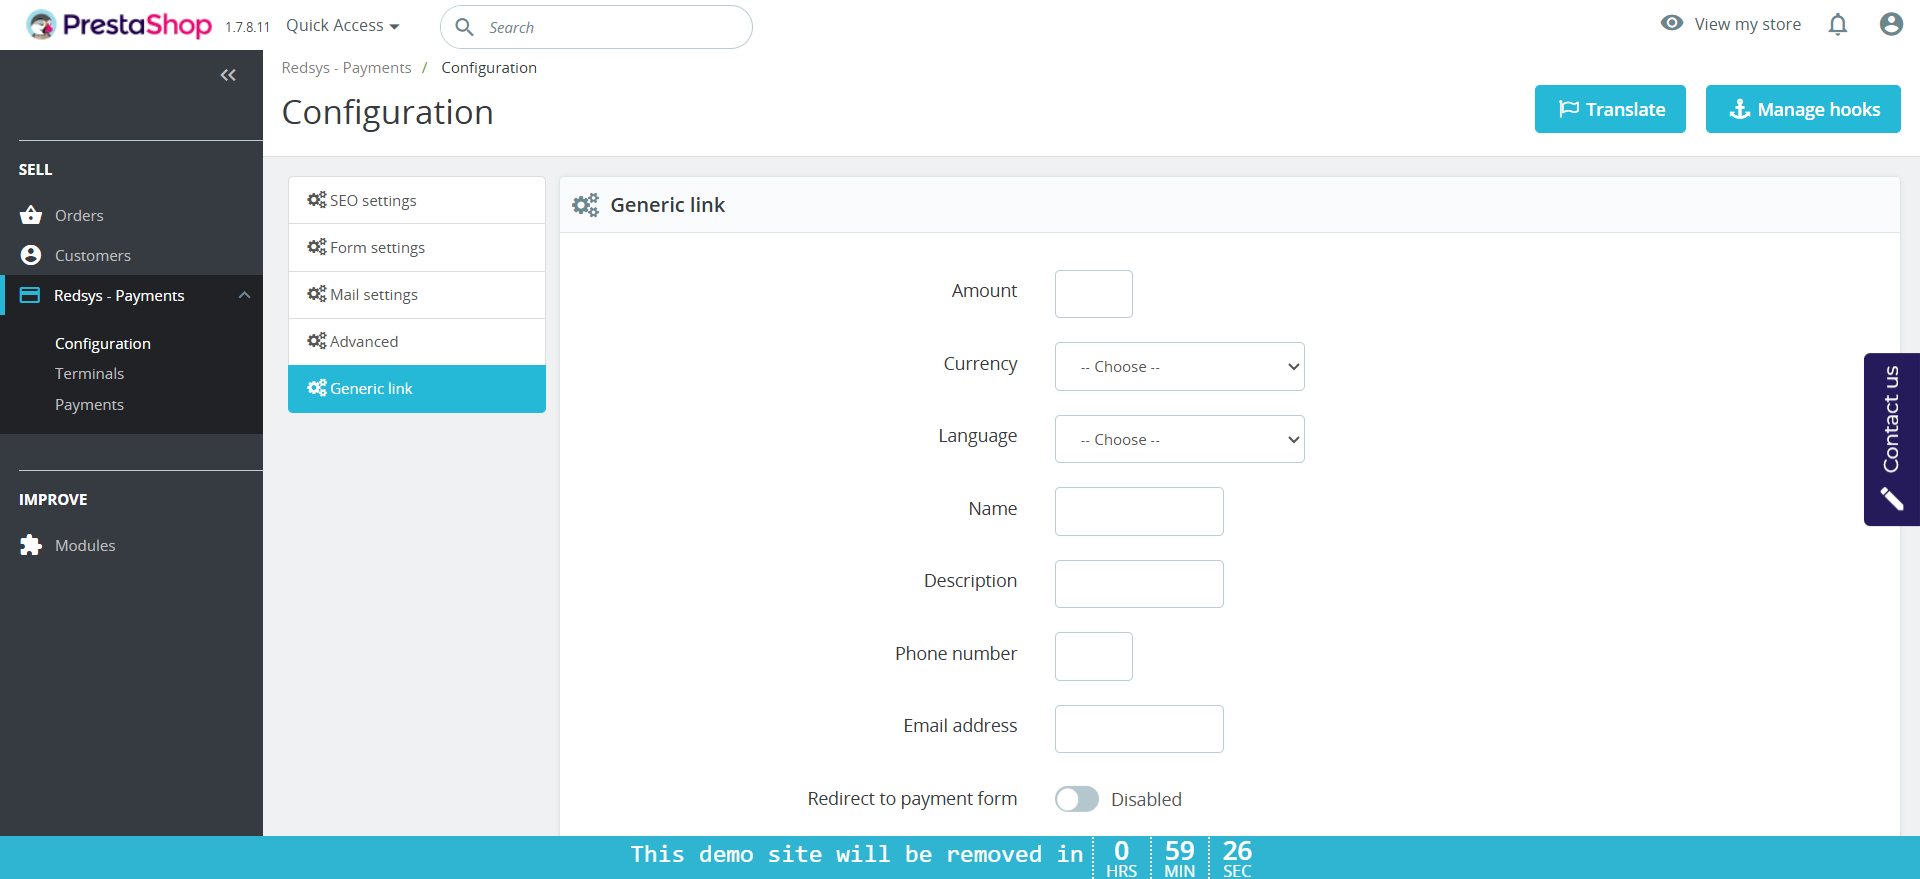1920x879 pixels.
Task: Open the Currency dropdown
Action: point(1180,367)
